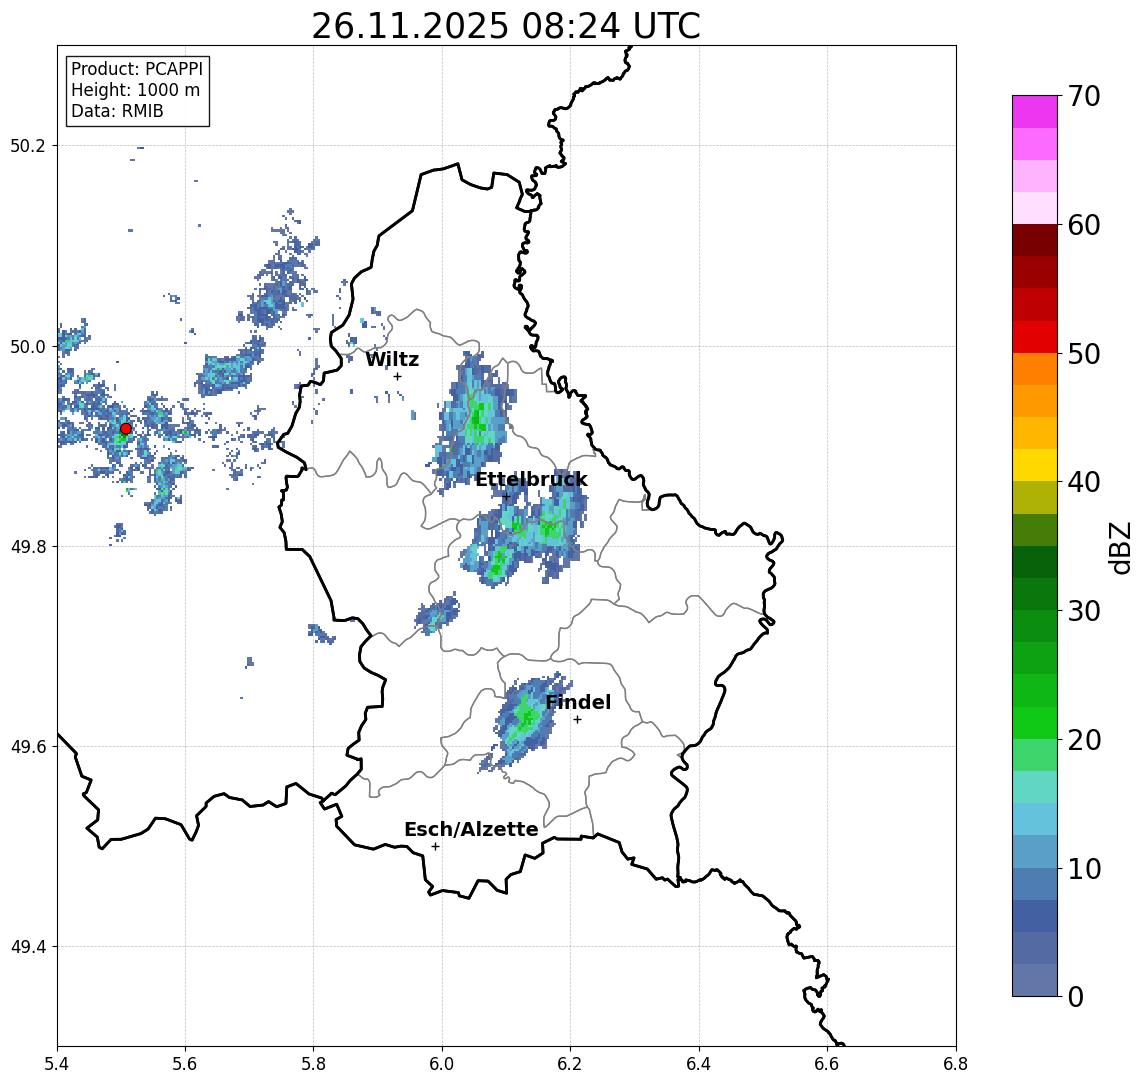The height and width of the screenshot is (1084, 1145).
Task: Click the 50 tick on the colorbar
Action: (1084, 354)
